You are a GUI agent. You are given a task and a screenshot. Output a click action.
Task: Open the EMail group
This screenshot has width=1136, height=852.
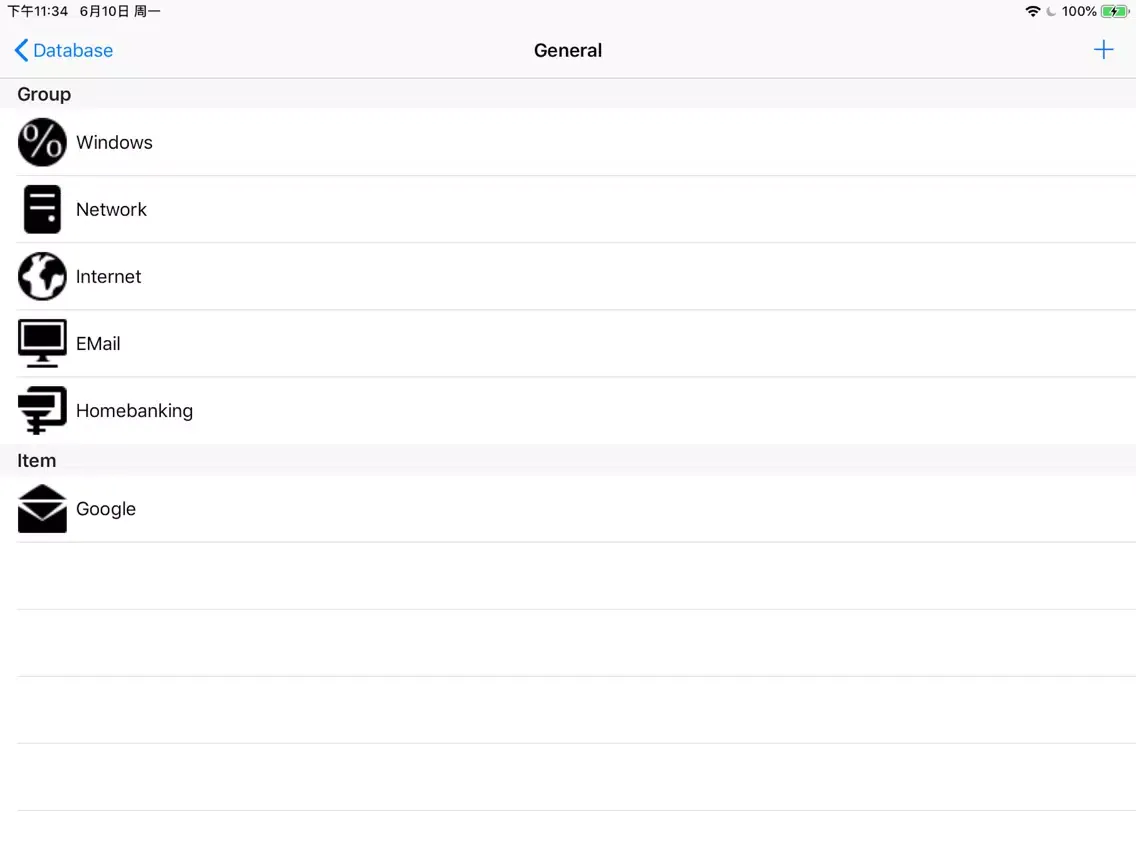[99, 343]
